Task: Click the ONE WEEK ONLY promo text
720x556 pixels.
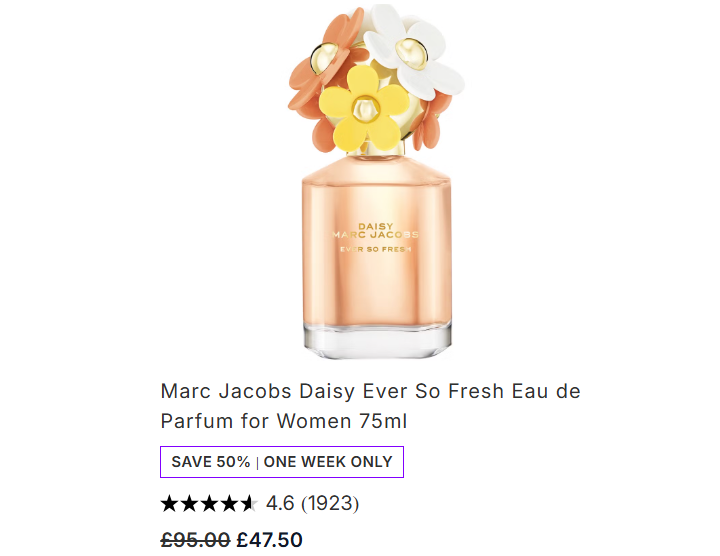Action: pyautogui.click(x=328, y=462)
